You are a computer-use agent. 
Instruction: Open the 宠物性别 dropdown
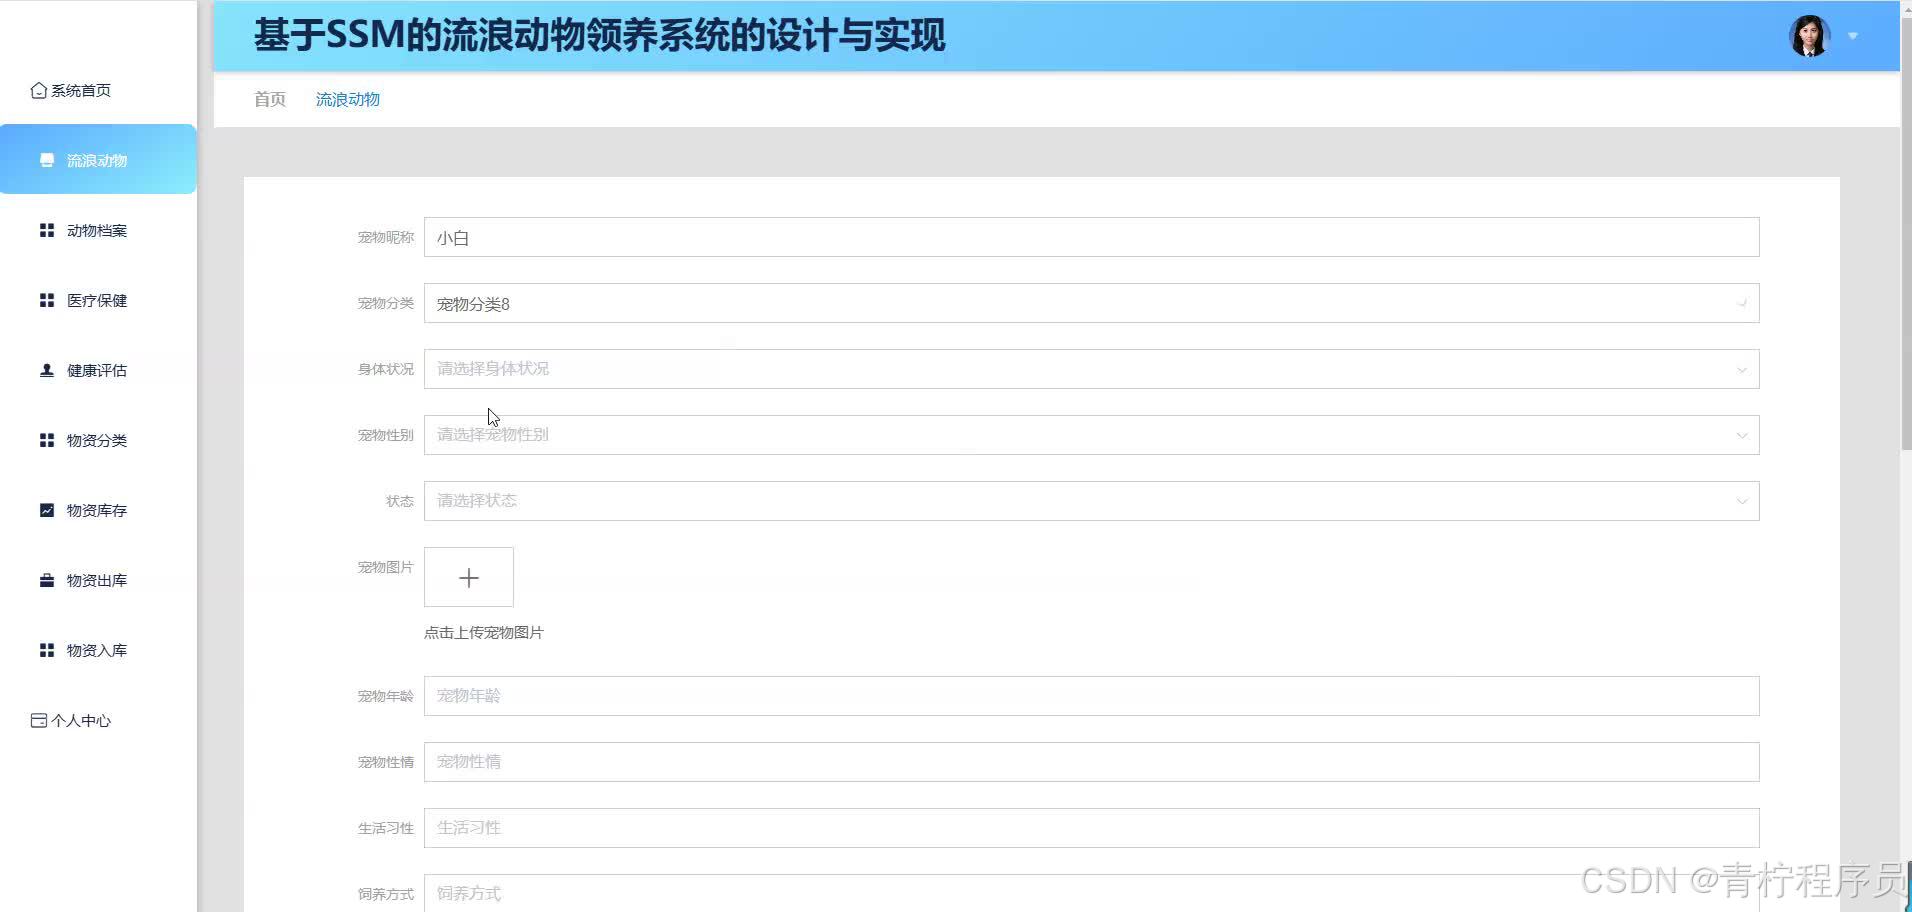(1091, 435)
